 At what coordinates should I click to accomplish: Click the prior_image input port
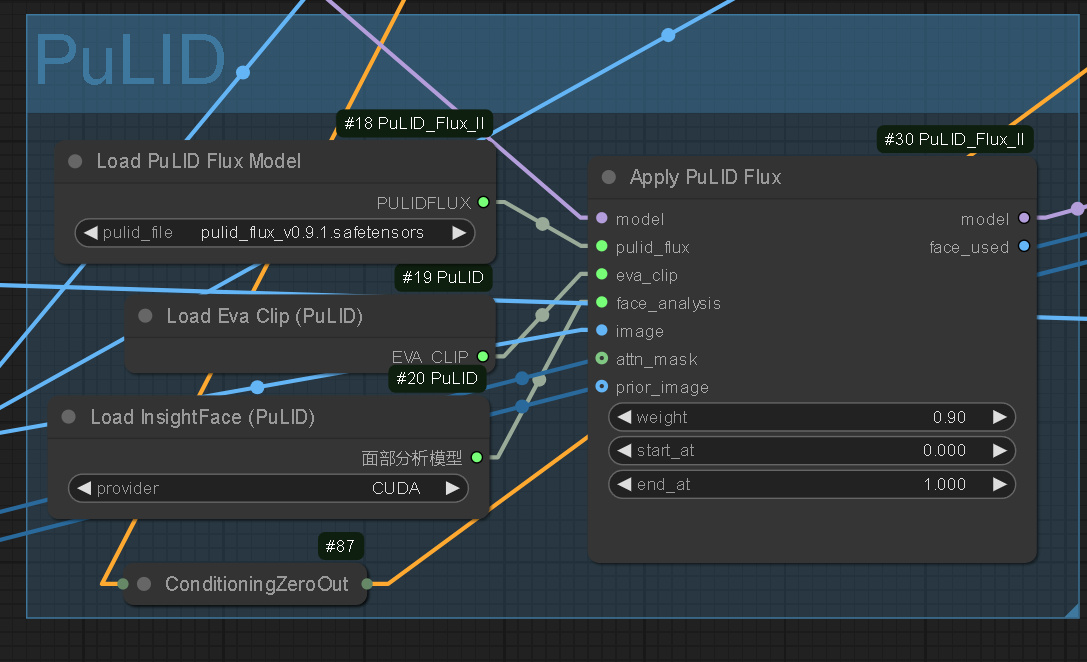[601, 387]
